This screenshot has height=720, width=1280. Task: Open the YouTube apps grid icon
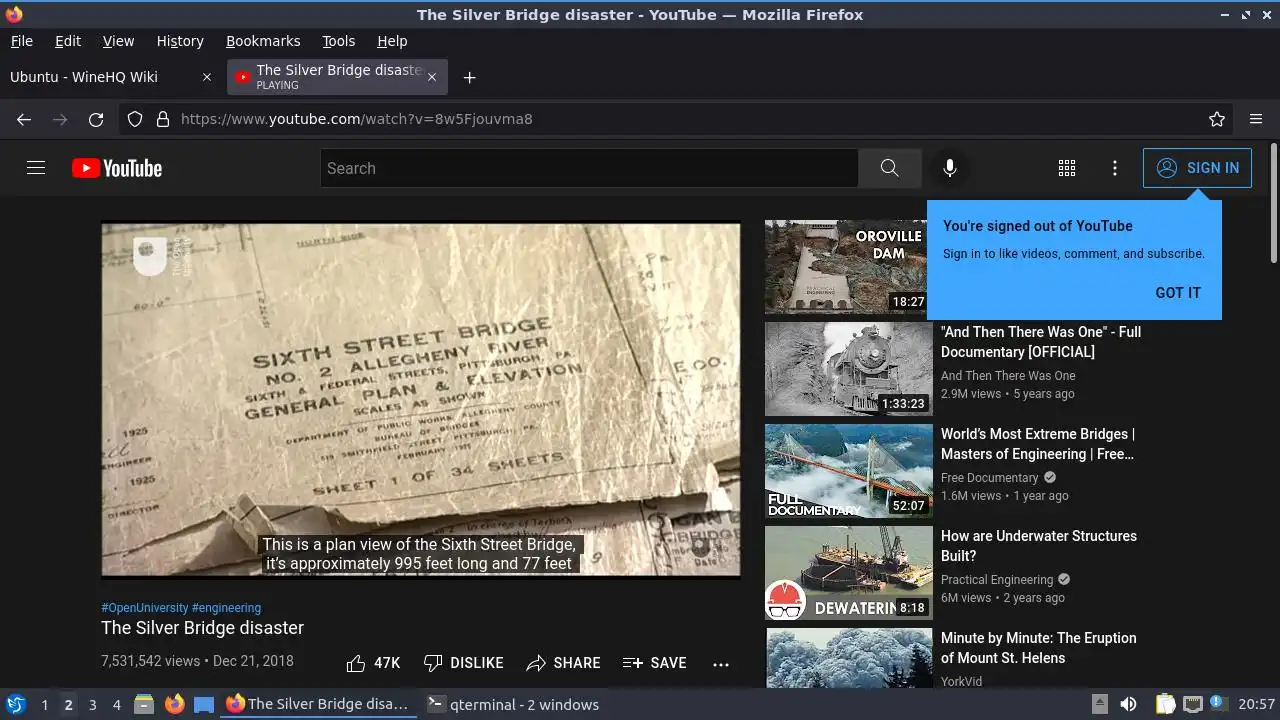tap(1067, 168)
